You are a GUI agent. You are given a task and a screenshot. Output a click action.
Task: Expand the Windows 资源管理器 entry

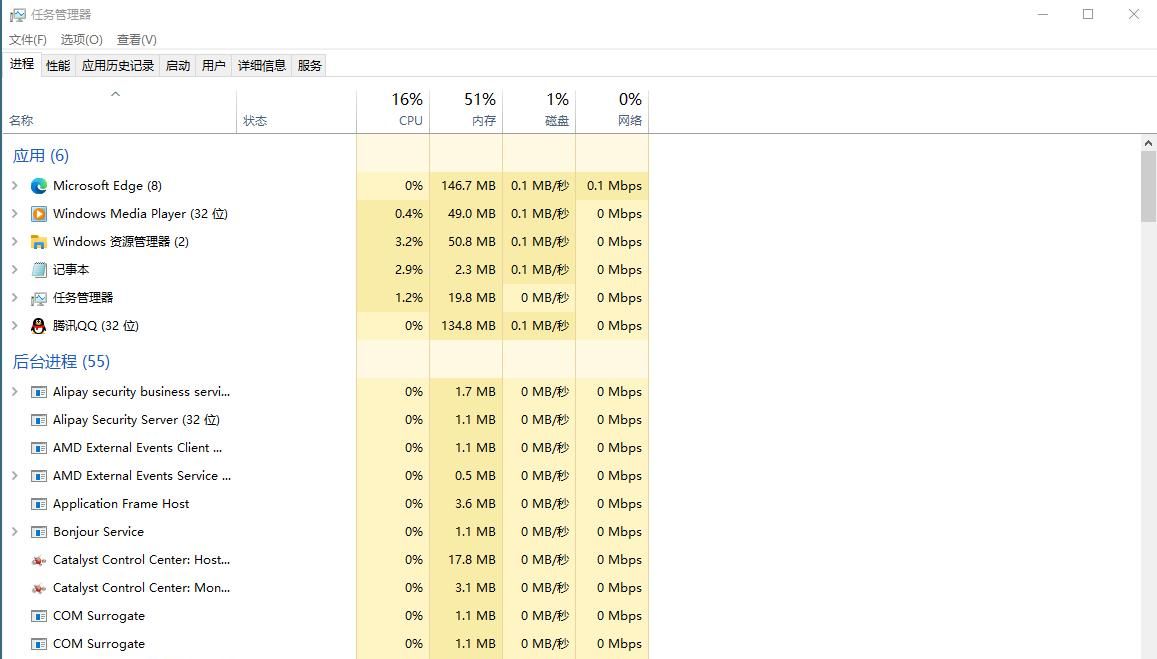click(14, 241)
